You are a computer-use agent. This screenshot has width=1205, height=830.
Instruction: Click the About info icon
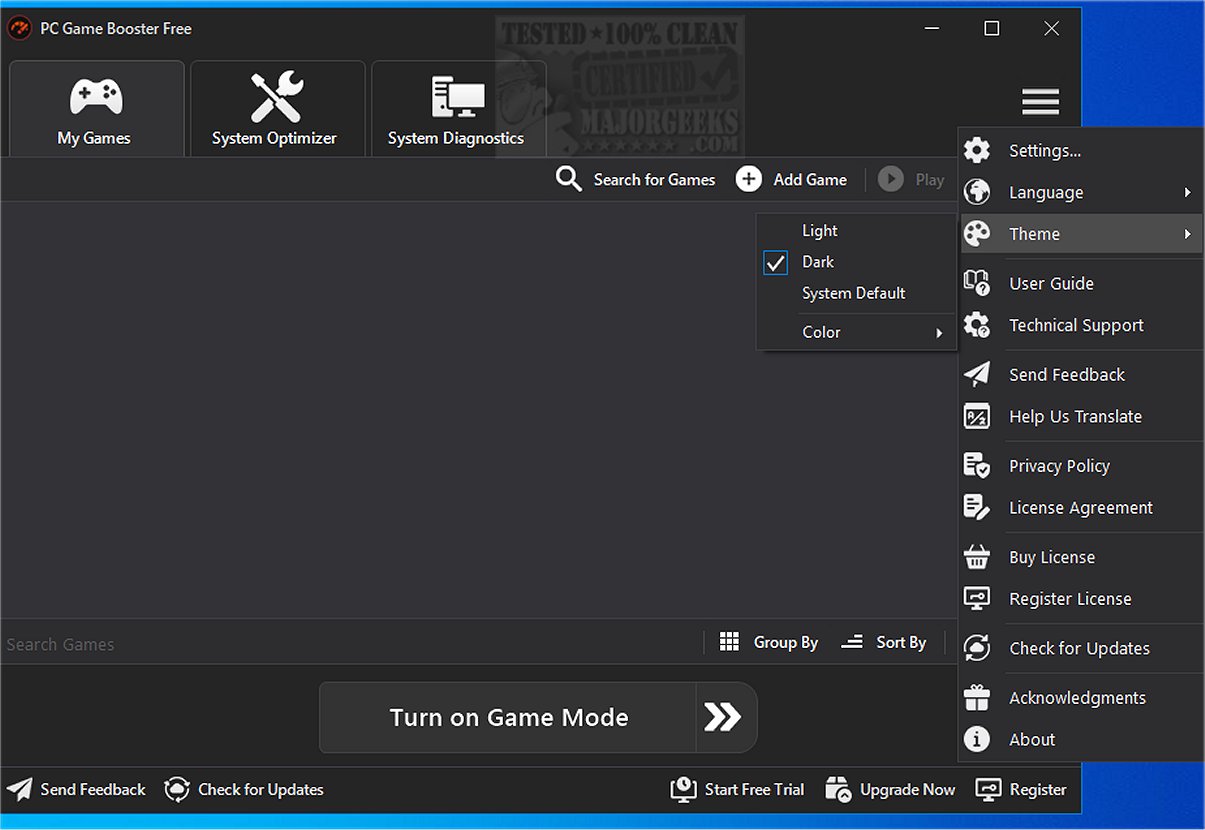tap(977, 739)
